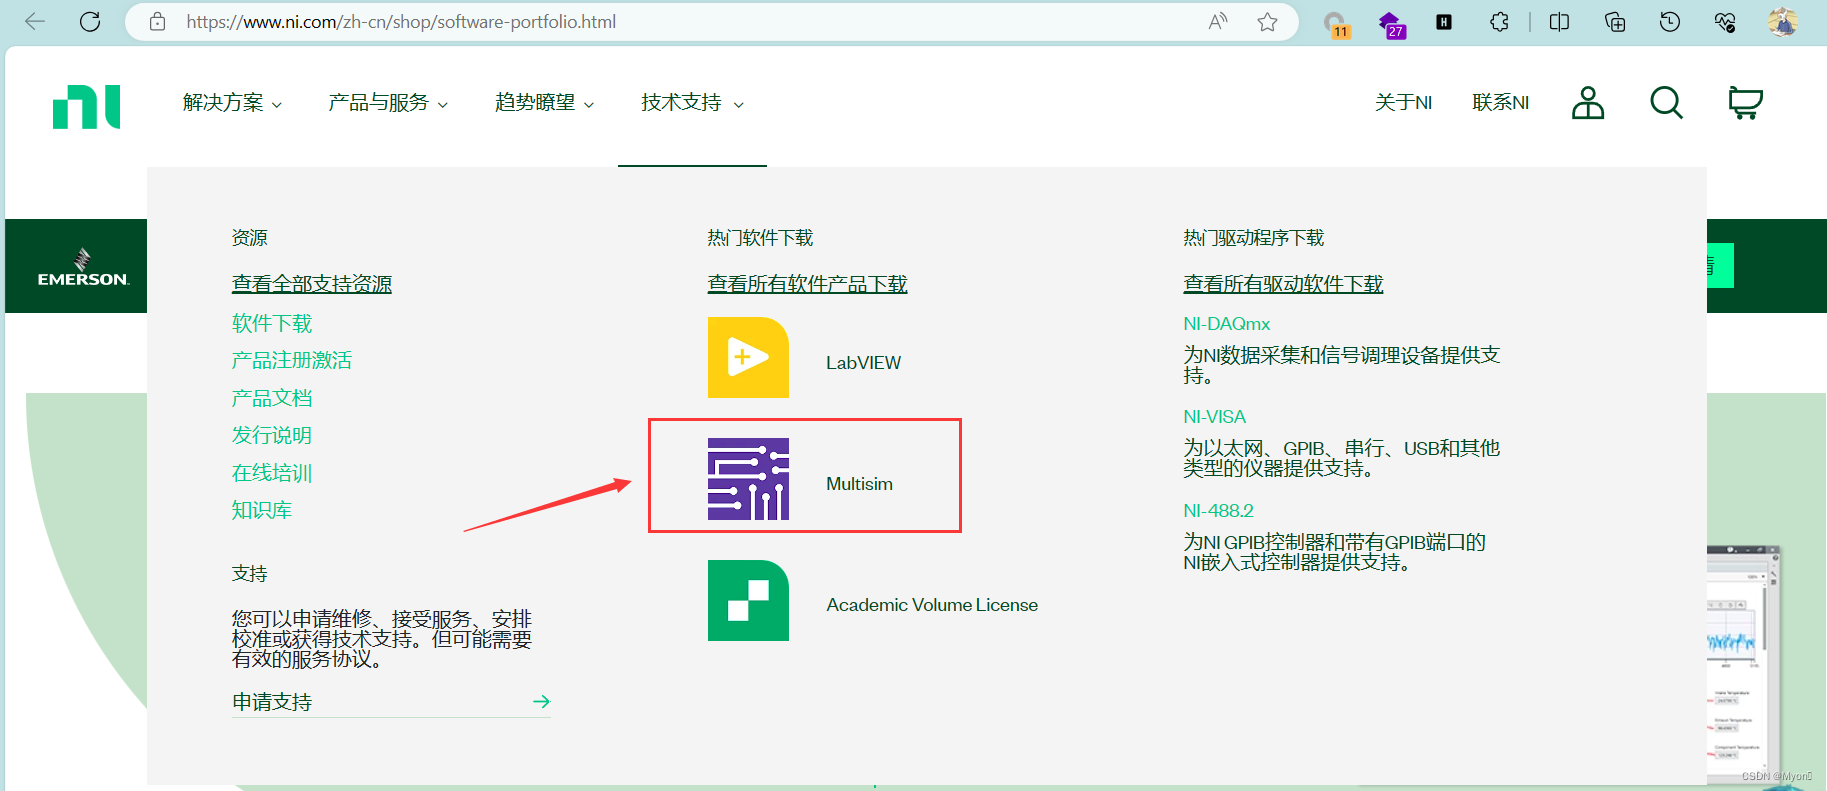Open the site search magnifier icon
This screenshot has width=1827, height=791.
pyautogui.click(x=1666, y=102)
